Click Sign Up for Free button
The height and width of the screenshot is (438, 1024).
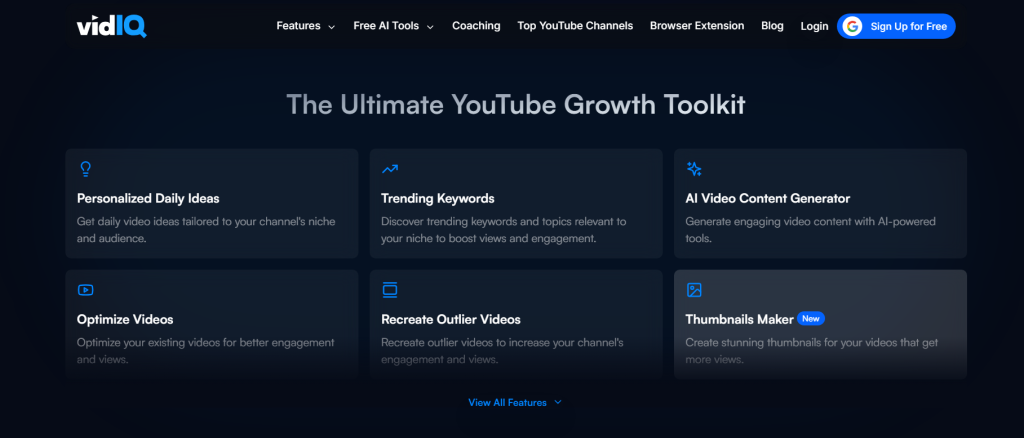pos(896,26)
